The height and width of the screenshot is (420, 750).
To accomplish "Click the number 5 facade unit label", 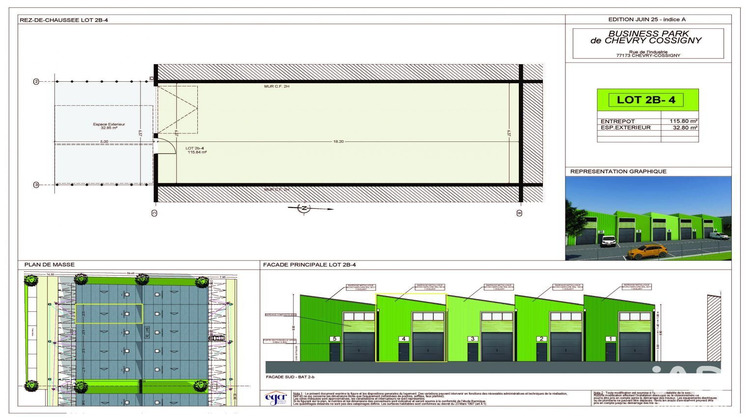I will point(334,339).
